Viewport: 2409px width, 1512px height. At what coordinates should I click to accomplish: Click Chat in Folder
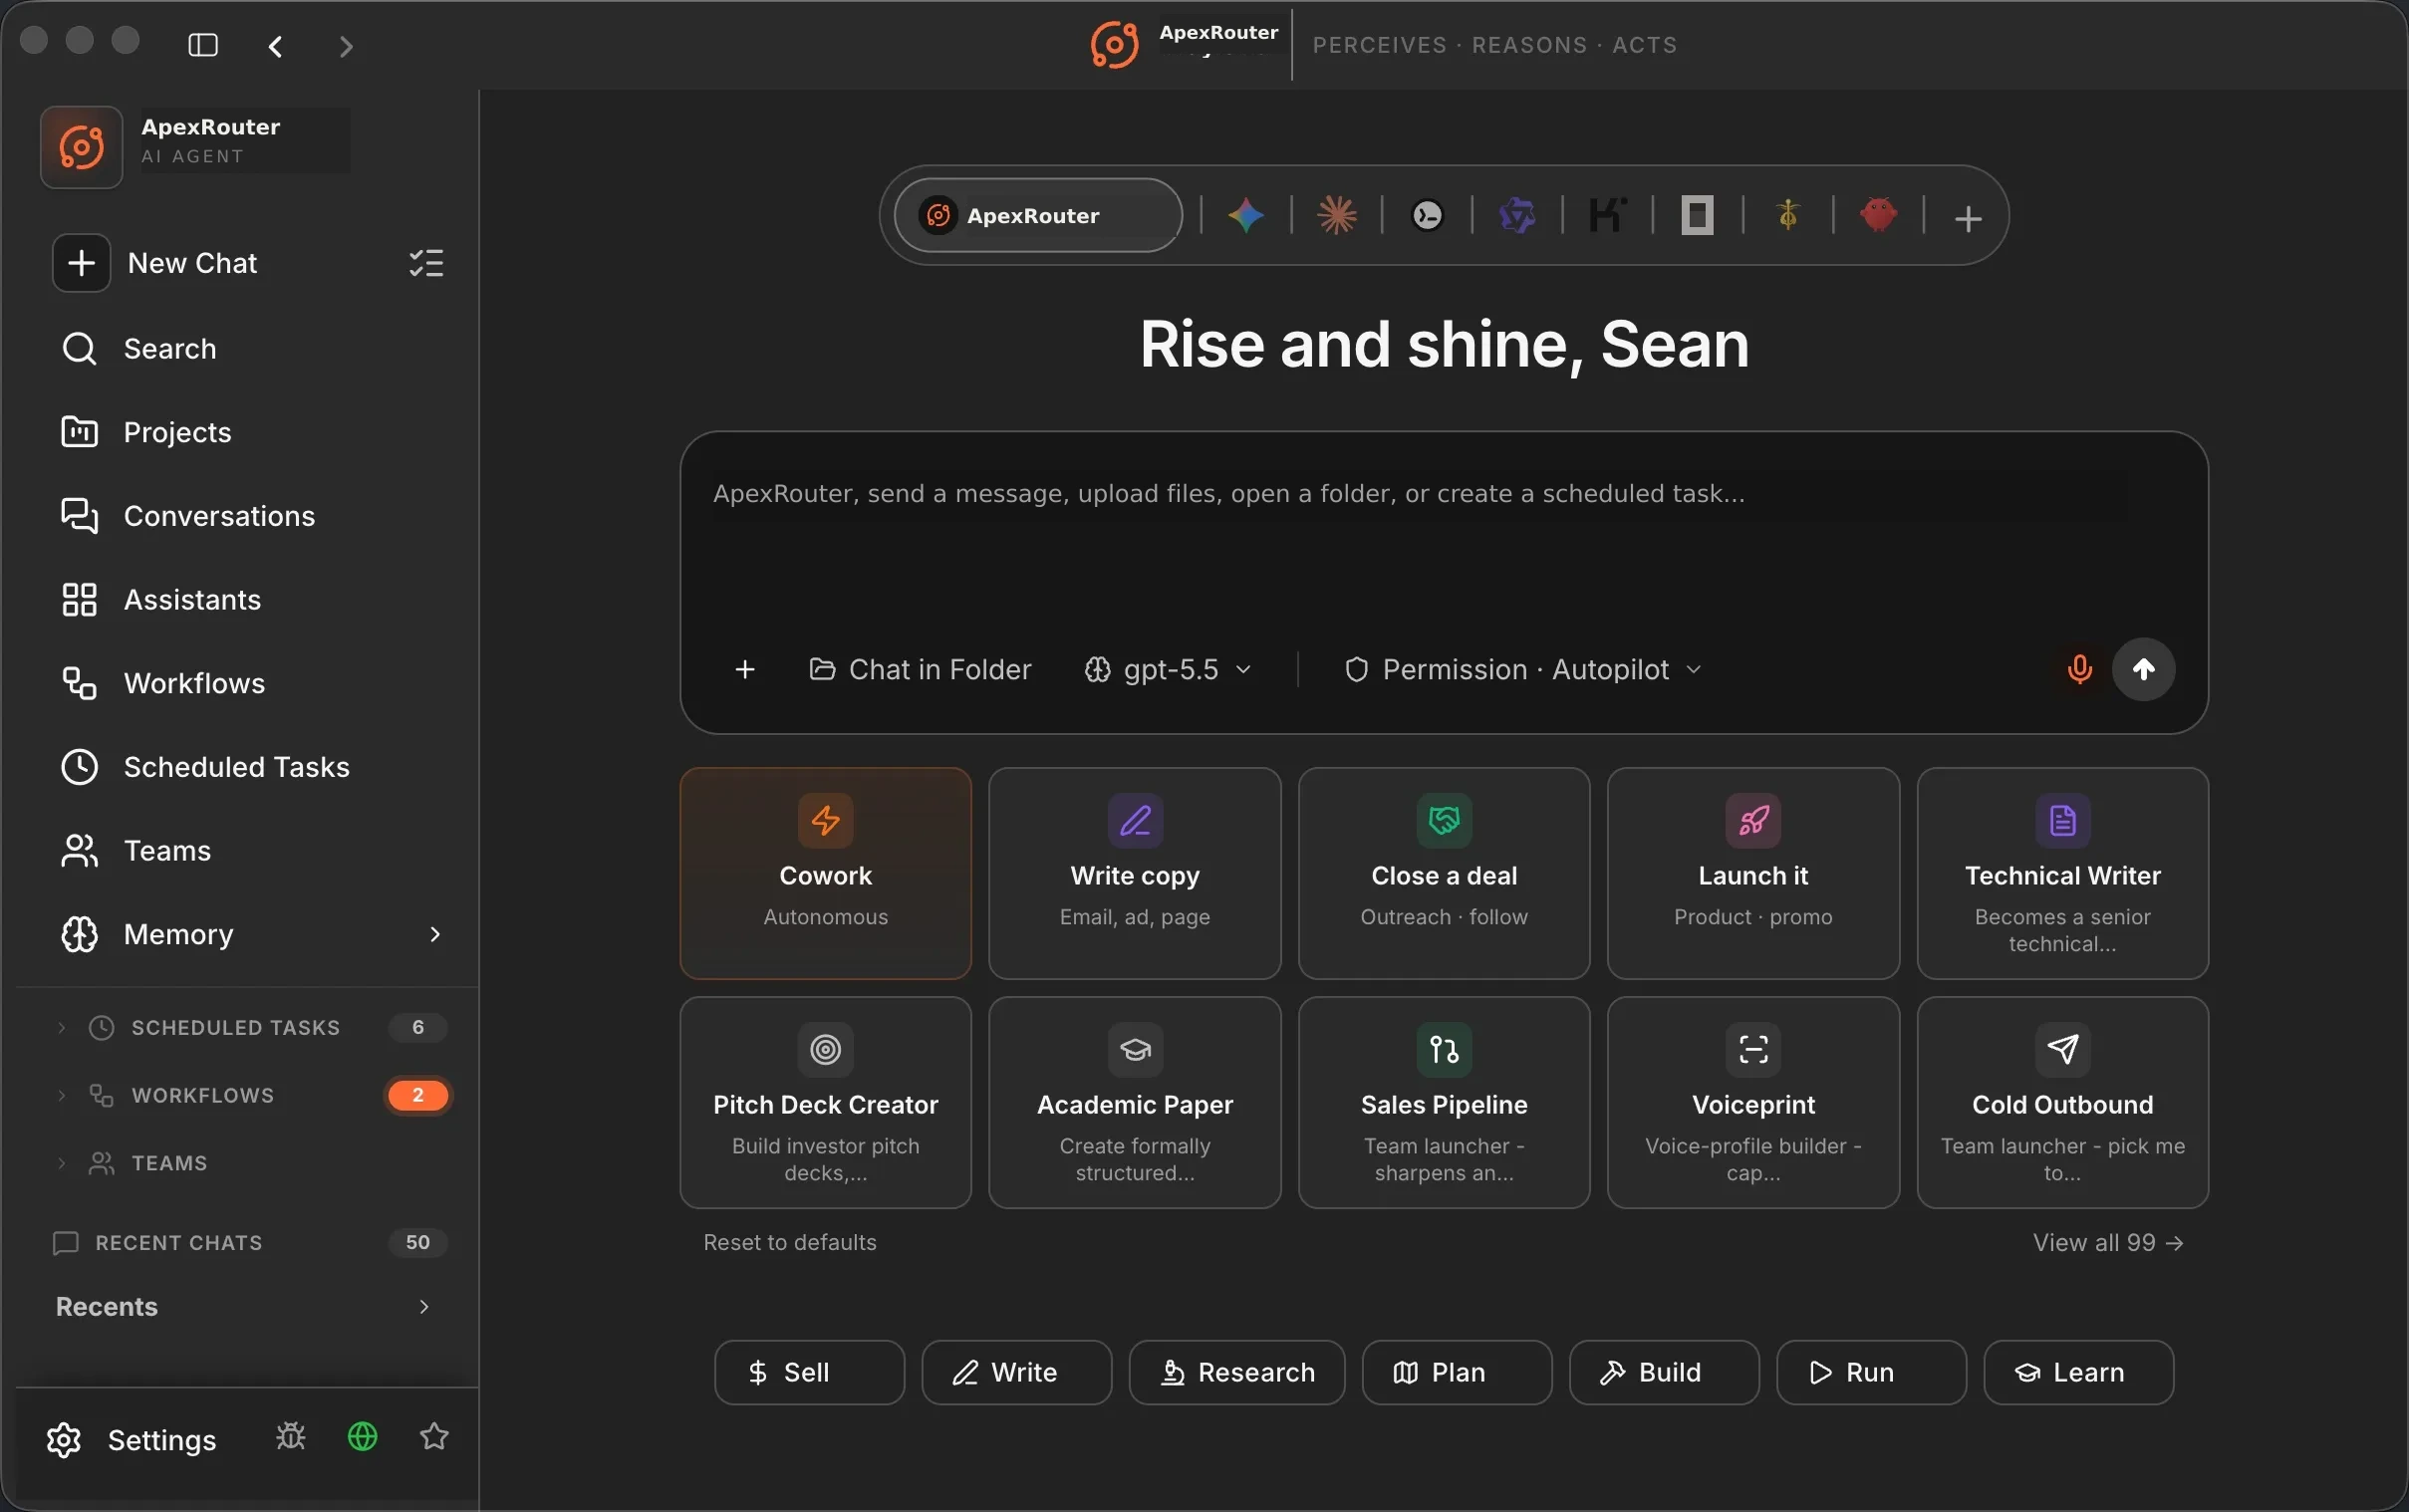click(x=919, y=669)
